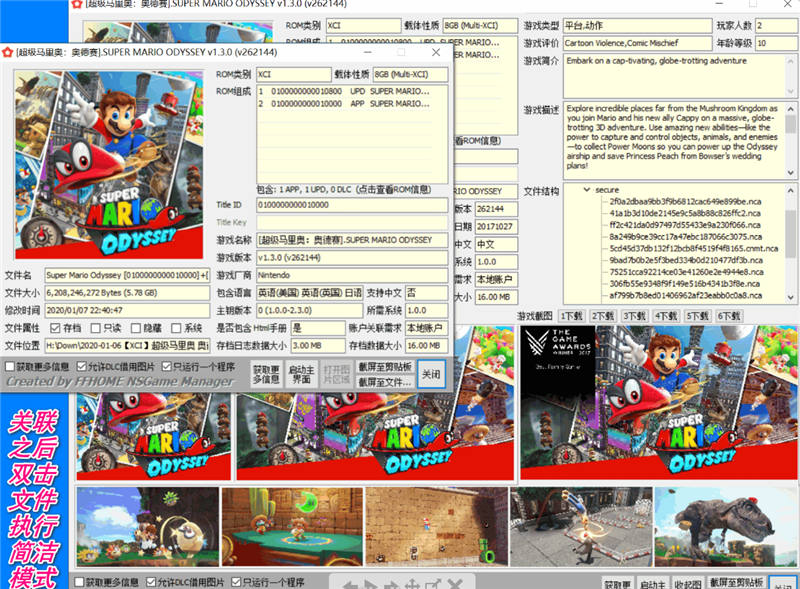Click the 年龄等级 field in back window

point(777,43)
